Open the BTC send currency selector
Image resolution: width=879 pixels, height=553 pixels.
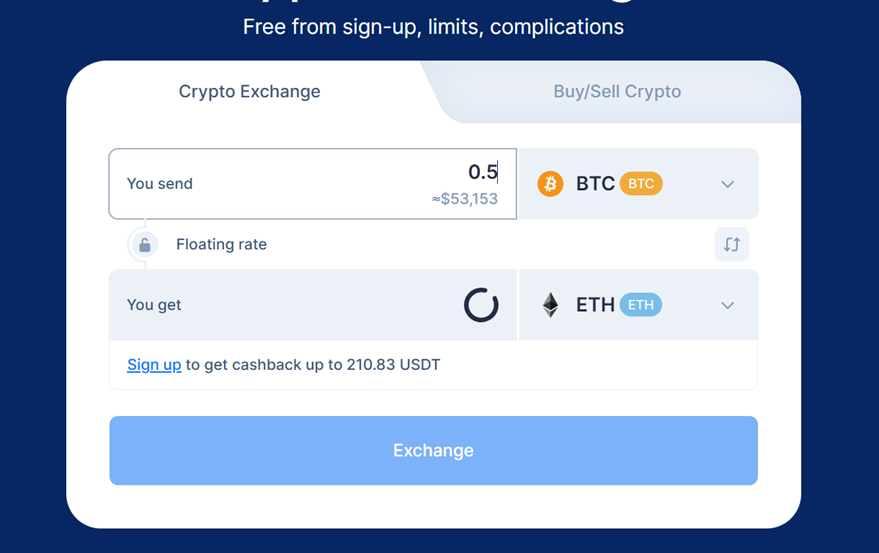(x=639, y=183)
